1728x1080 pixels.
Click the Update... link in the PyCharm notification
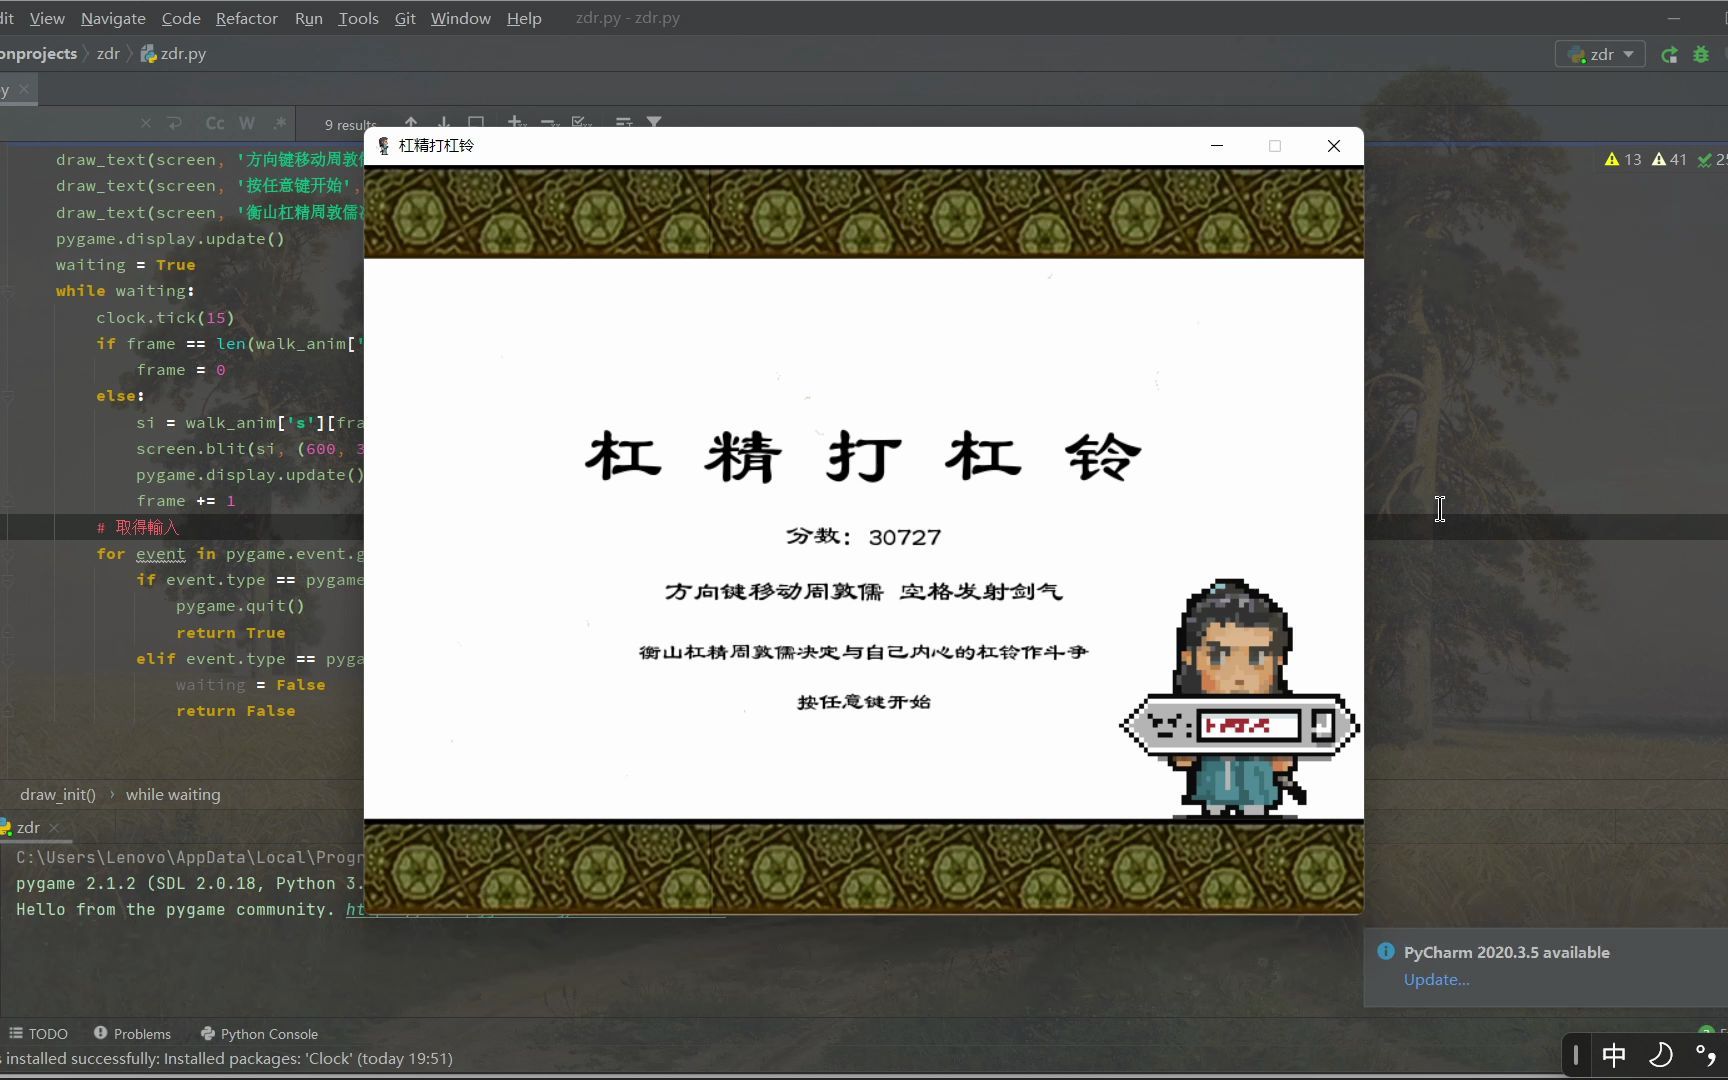(x=1436, y=980)
